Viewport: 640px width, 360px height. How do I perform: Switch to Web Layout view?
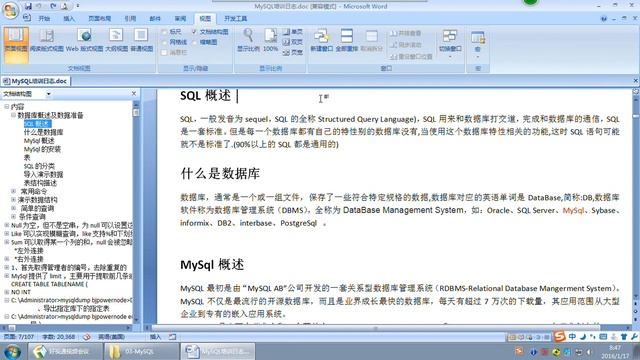84,41
